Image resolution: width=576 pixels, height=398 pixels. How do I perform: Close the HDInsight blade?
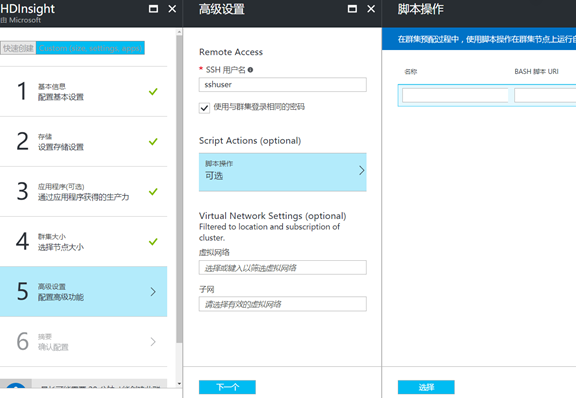click(x=172, y=9)
